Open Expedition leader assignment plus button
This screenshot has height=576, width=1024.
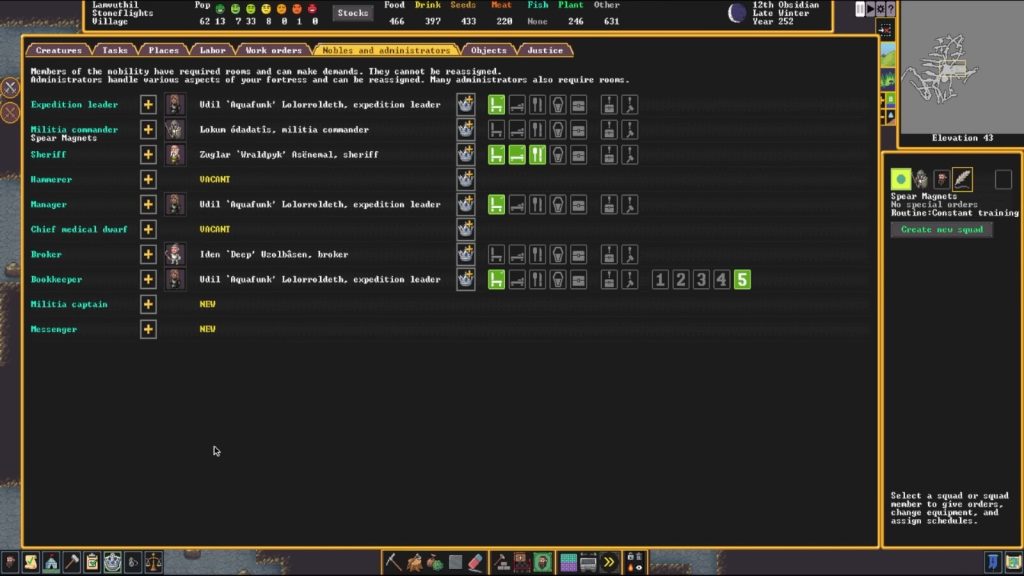[148, 104]
